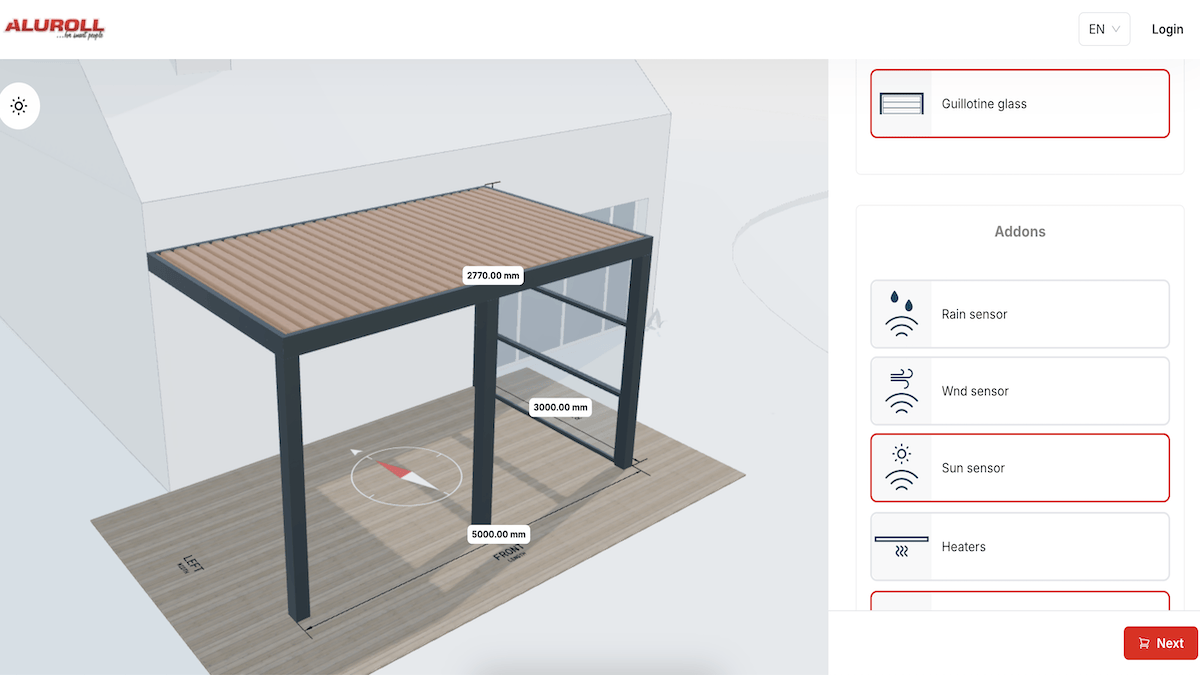The width and height of the screenshot is (1200, 675).
Task: Toggle the sun lighting icon over the 3D view
Action: pos(19,105)
